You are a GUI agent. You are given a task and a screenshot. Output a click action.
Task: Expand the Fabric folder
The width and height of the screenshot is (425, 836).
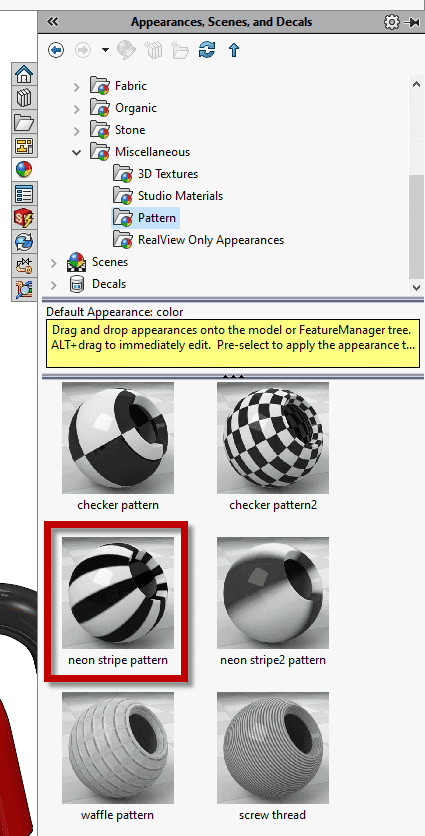[x=77, y=86]
